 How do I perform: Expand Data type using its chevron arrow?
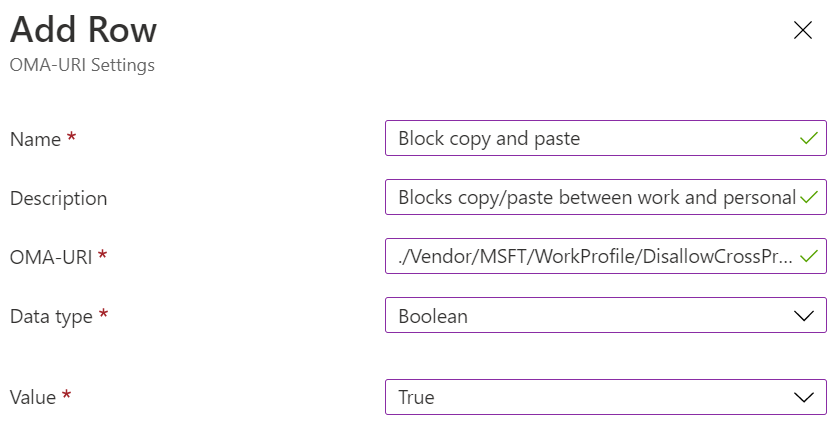coord(804,316)
